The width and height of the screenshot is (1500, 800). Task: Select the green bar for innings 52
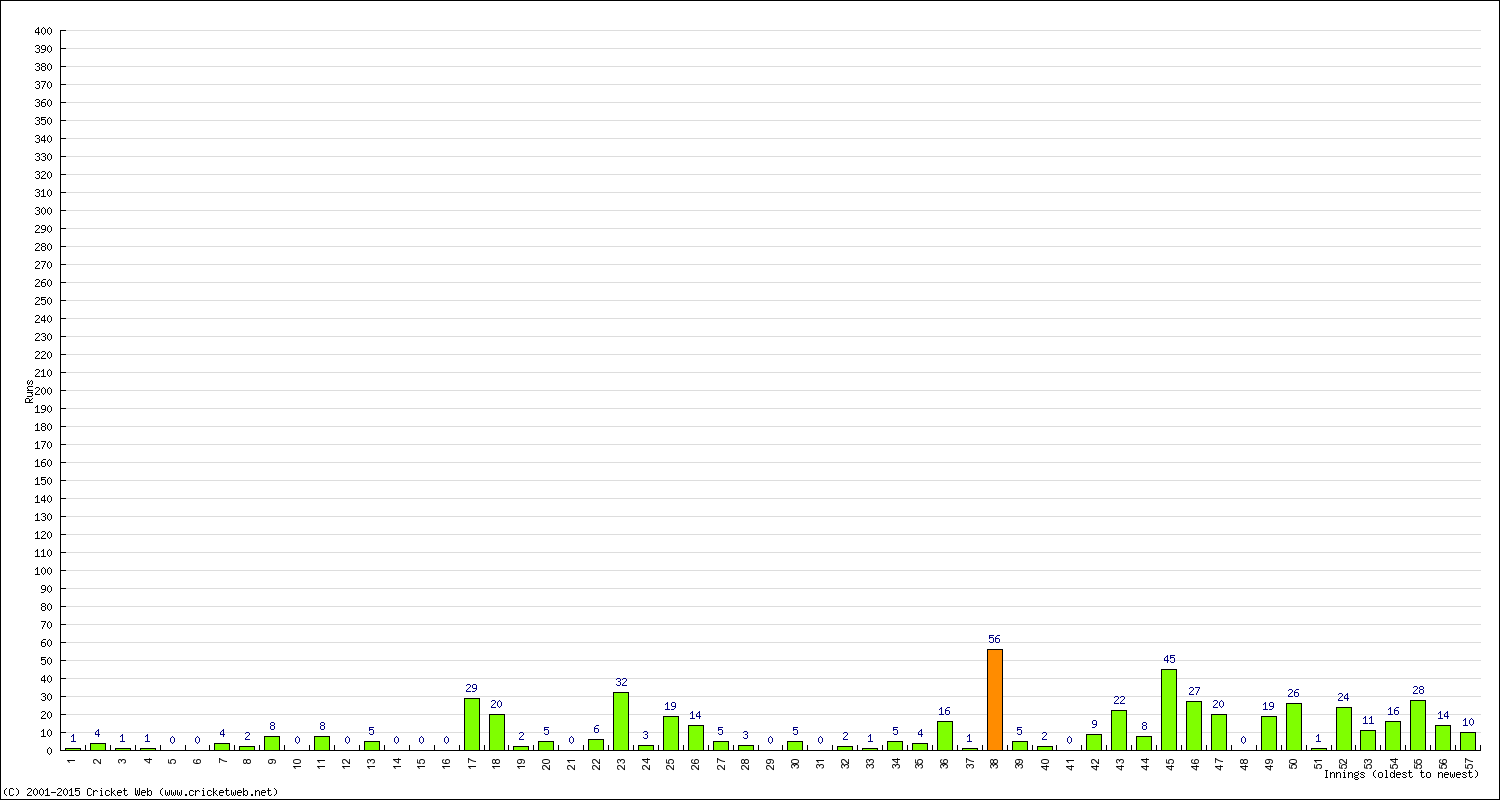1343,728
